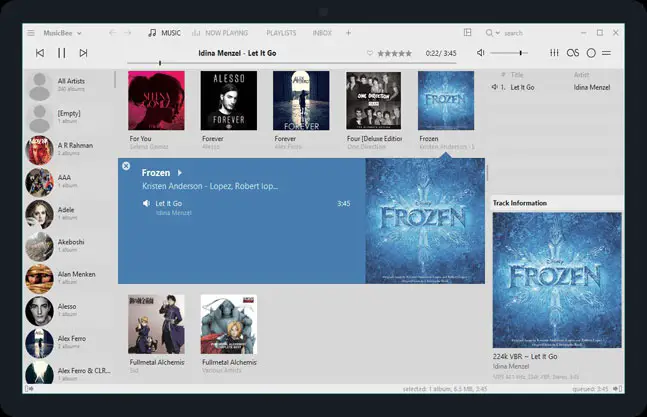Click the Frozen album title in blue panel
The height and width of the screenshot is (417, 647).
pos(156,173)
